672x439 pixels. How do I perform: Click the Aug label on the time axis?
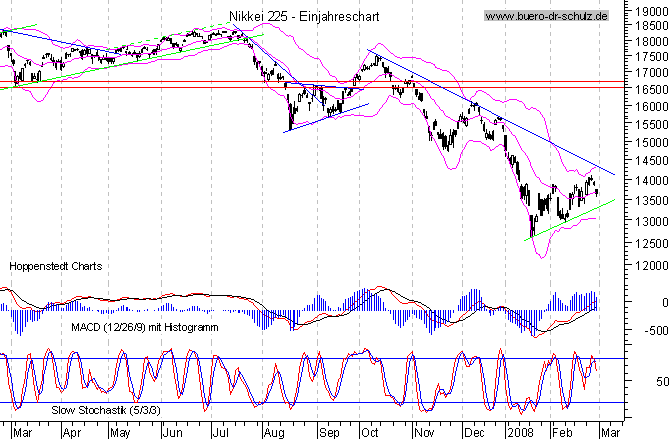272,432
